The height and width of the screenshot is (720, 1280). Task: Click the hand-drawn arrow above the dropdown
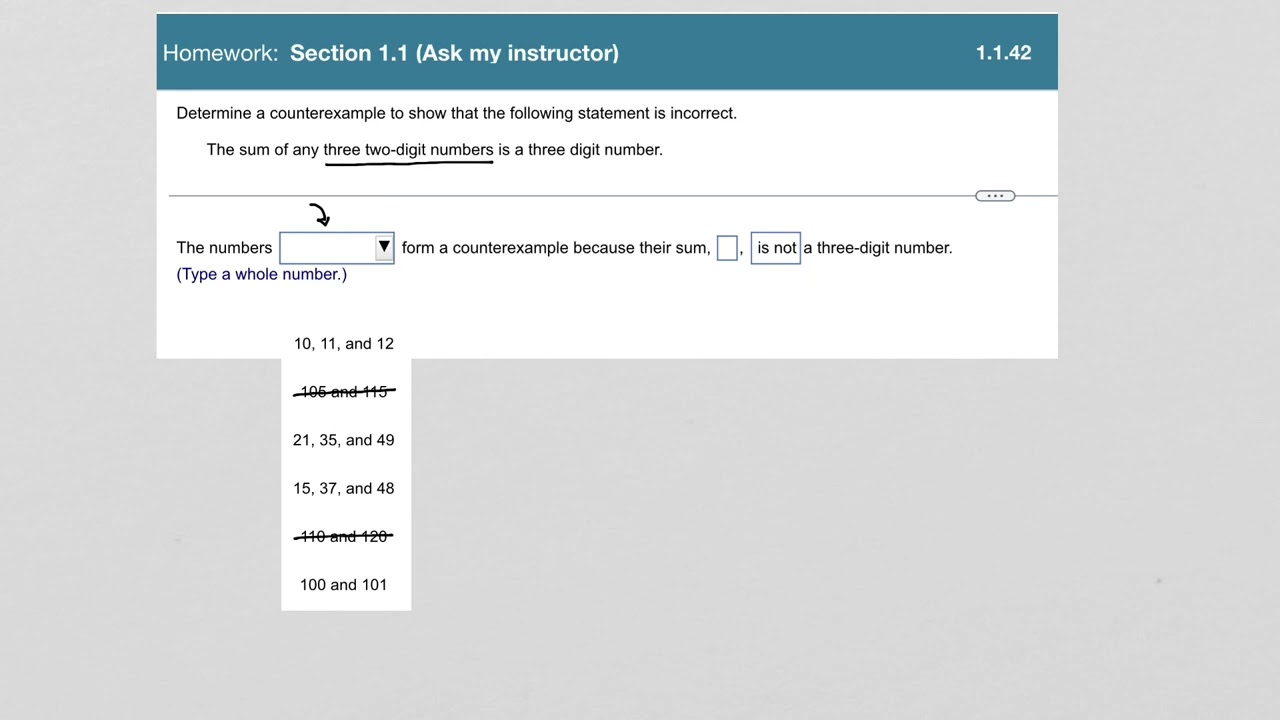click(x=320, y=214)
